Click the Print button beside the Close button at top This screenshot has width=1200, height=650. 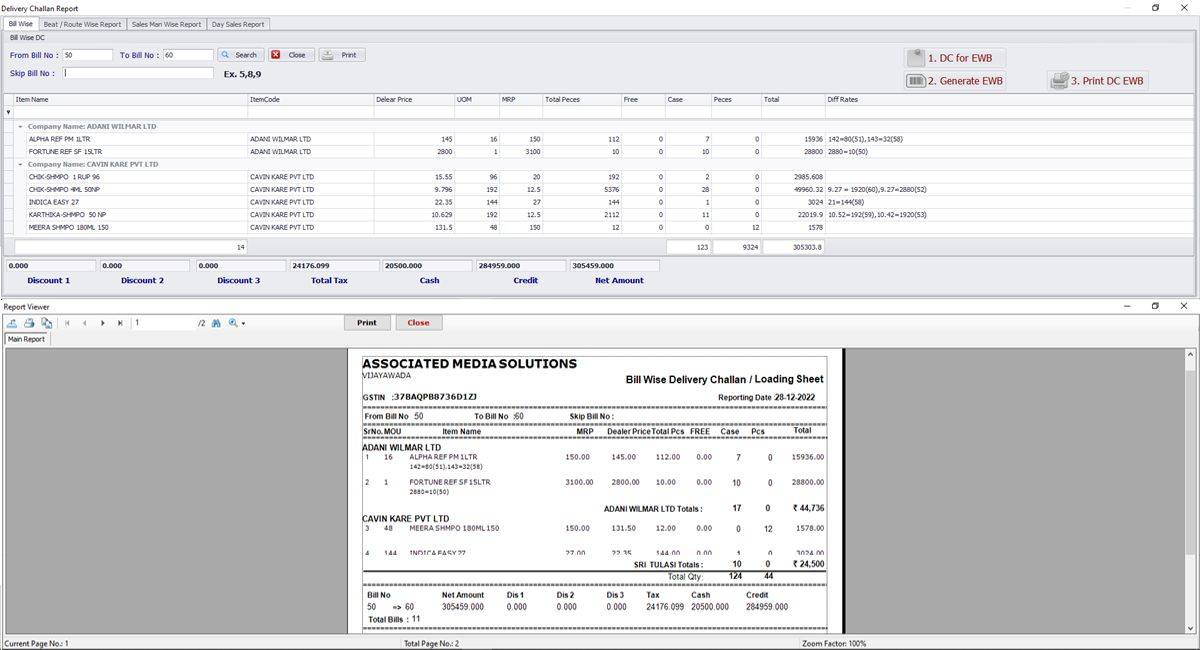click(342, 55)
